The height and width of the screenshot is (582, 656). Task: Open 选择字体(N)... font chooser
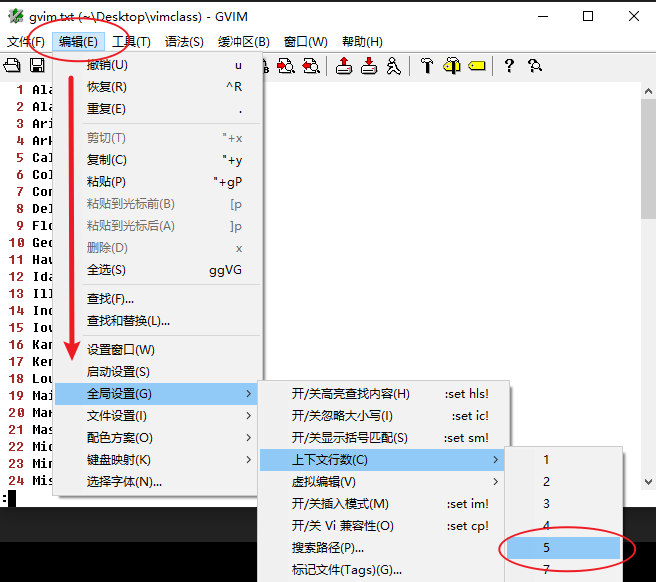coord(157,482)
